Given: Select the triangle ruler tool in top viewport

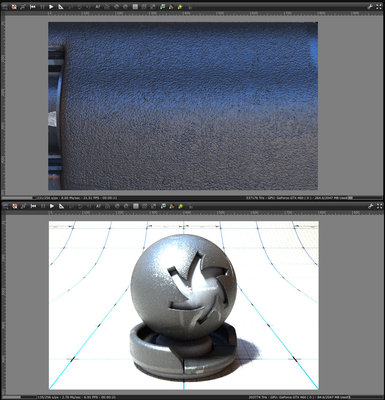Looking at the screenshot, I should pyautogui.click(x=61, y=6).
